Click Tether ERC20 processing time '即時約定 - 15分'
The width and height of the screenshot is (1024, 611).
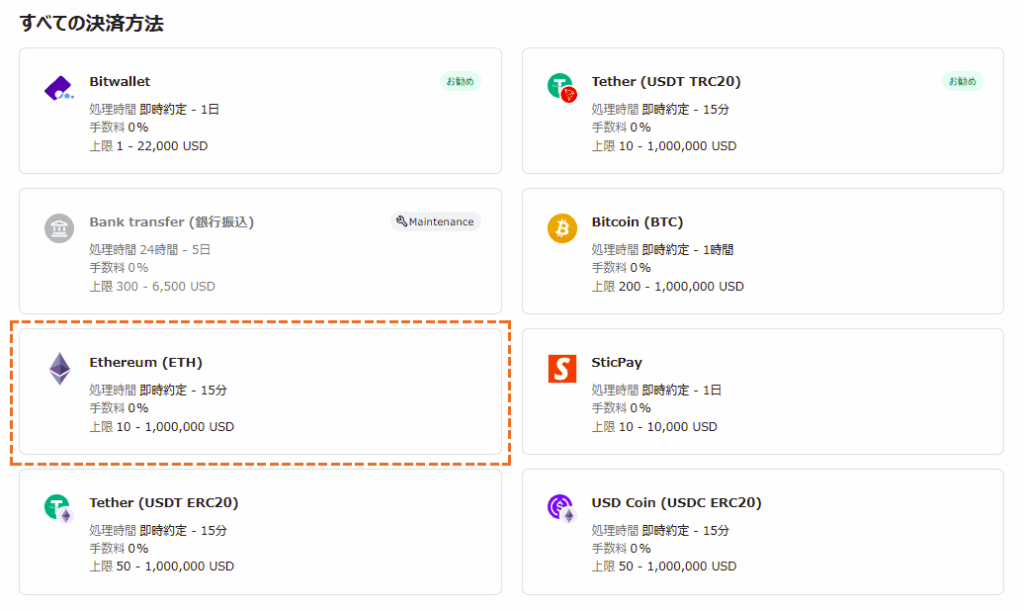[x=184, y=530]
